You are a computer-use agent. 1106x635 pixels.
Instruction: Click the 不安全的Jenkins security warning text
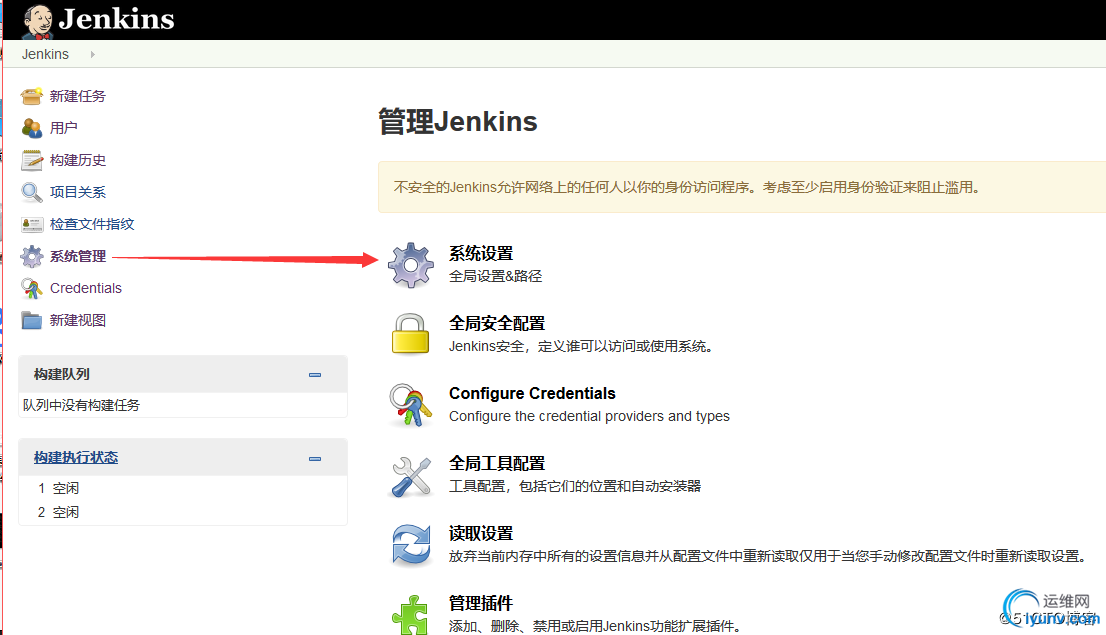click(687, 187)
